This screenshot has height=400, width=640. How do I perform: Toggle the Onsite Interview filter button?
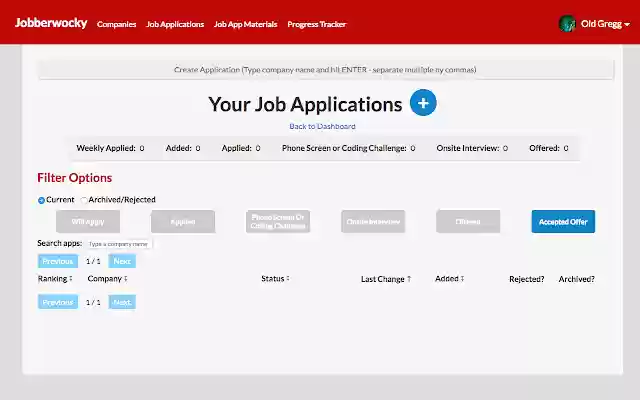click(x=373, y=222)
